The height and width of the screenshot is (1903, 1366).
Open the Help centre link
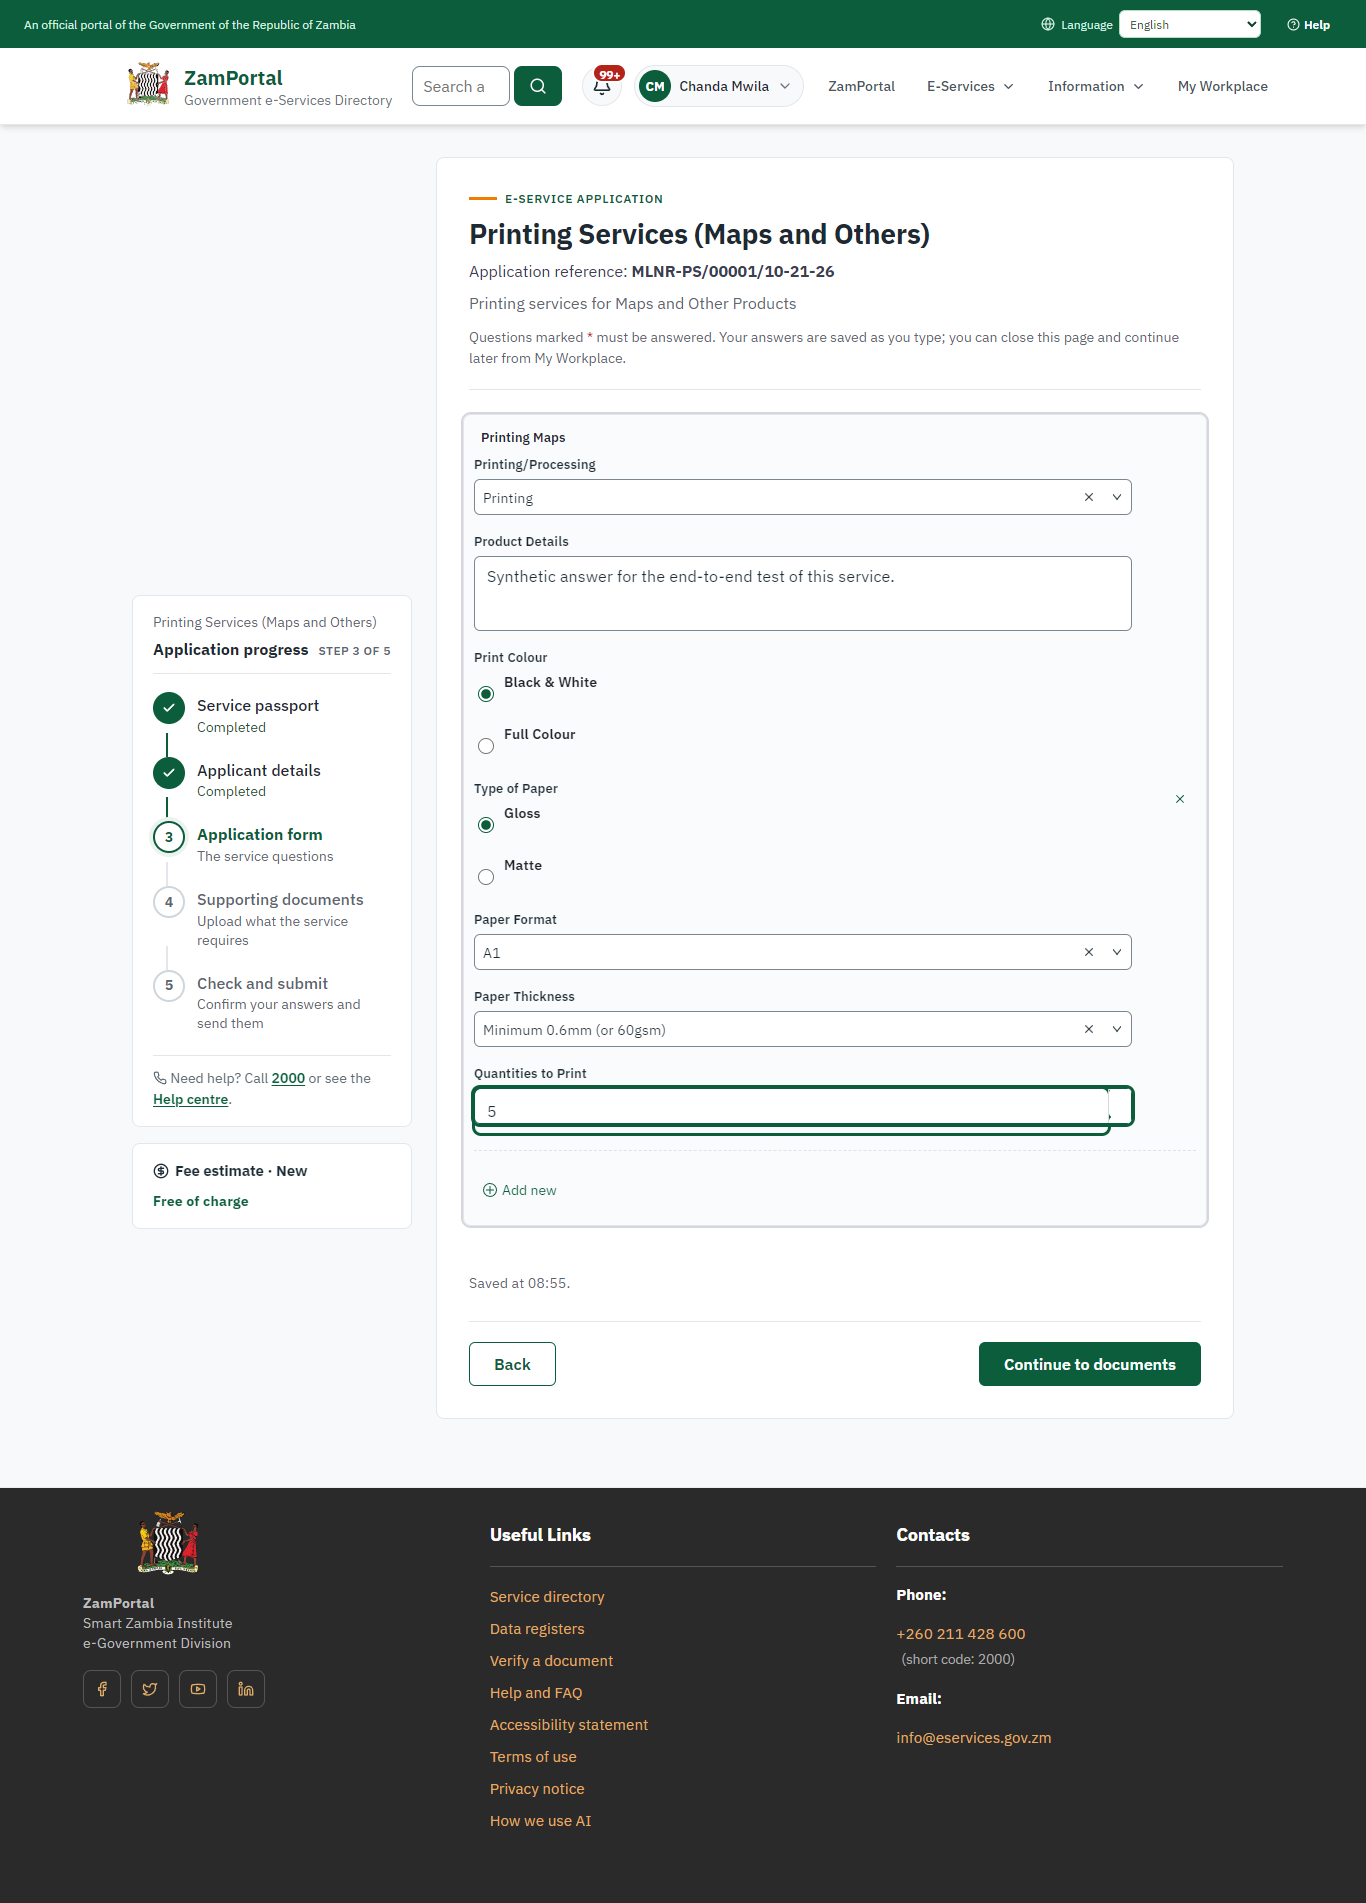point(191,1099)
